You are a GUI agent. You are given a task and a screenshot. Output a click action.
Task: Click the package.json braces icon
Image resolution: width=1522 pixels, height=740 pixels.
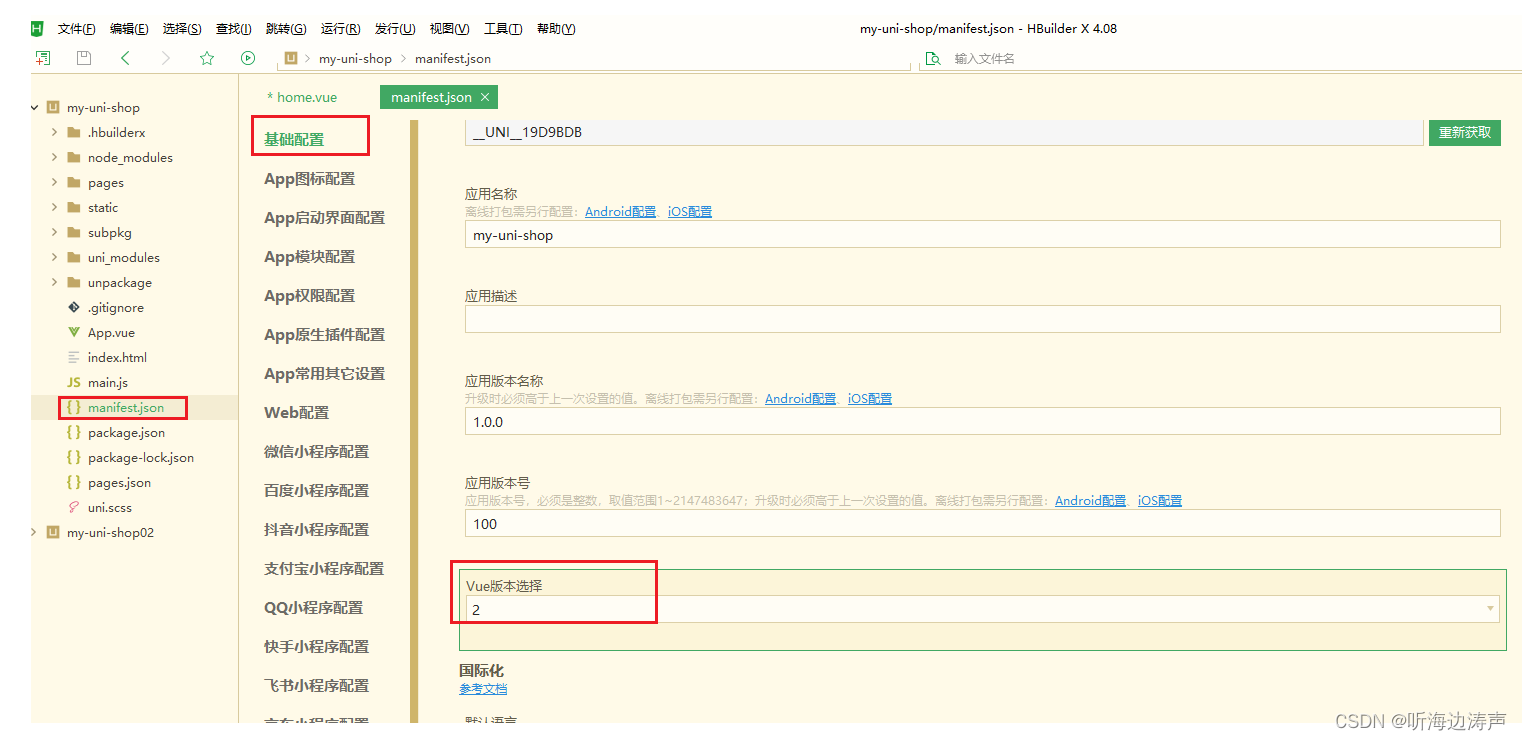coord(73,432)
